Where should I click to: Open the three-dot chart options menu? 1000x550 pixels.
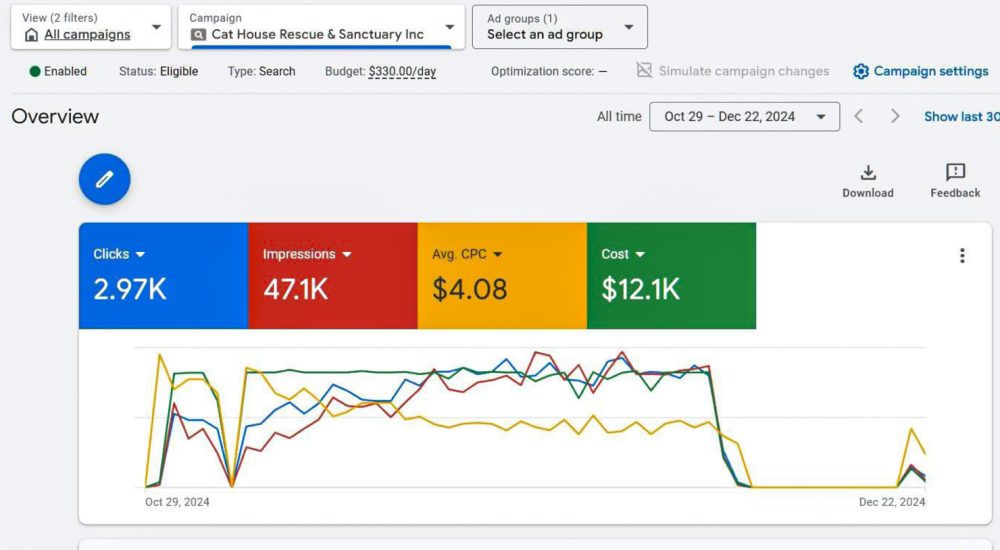tap(962, 256)
